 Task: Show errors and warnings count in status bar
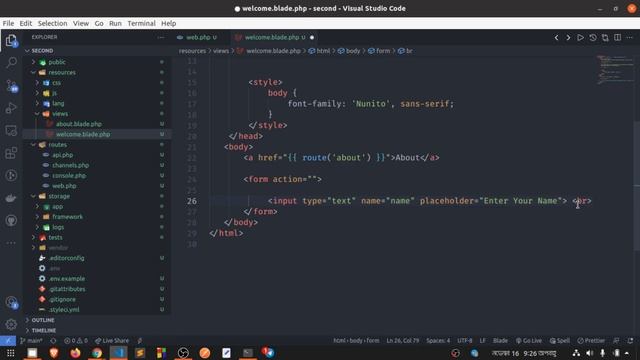[x=76, y=340]
